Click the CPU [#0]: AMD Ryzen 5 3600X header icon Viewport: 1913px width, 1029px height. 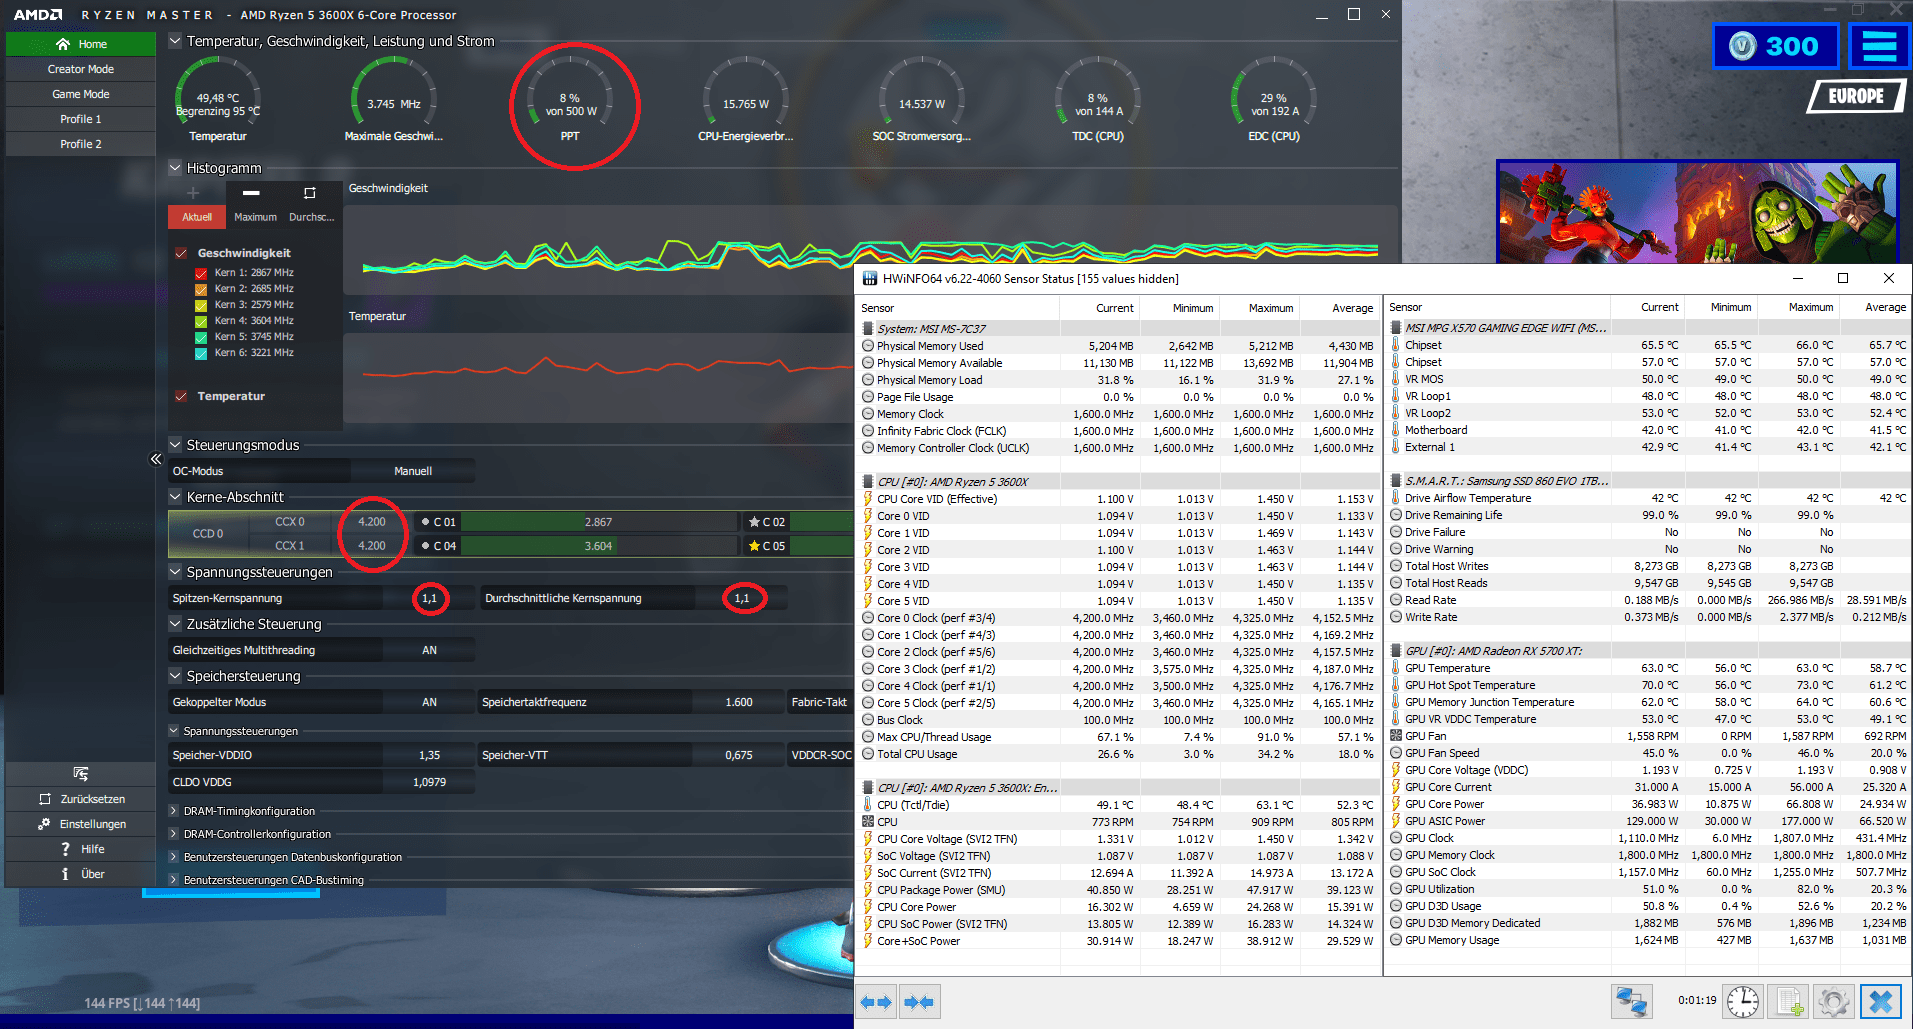click(x=868, y=482)
